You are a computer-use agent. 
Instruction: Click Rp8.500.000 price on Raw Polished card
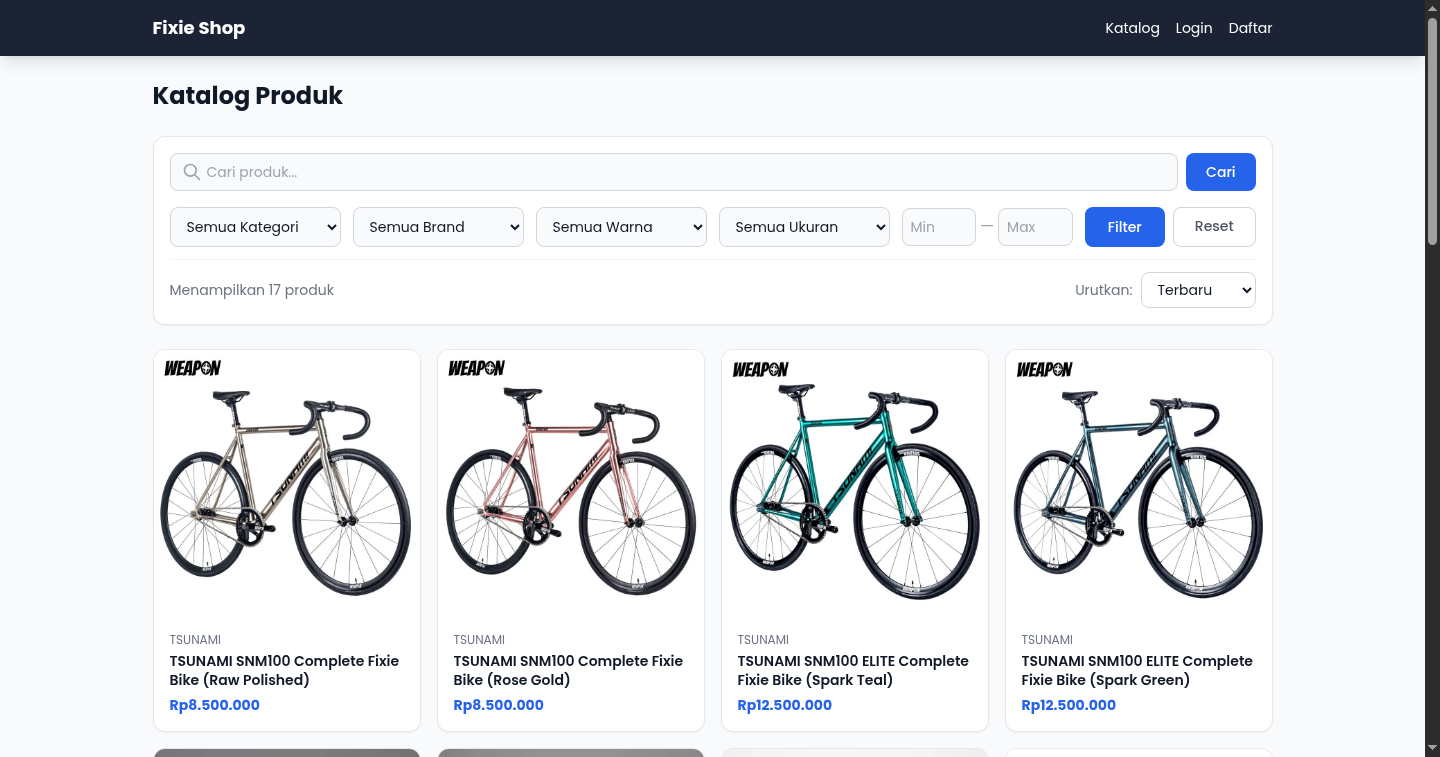[x=215, y=705]
